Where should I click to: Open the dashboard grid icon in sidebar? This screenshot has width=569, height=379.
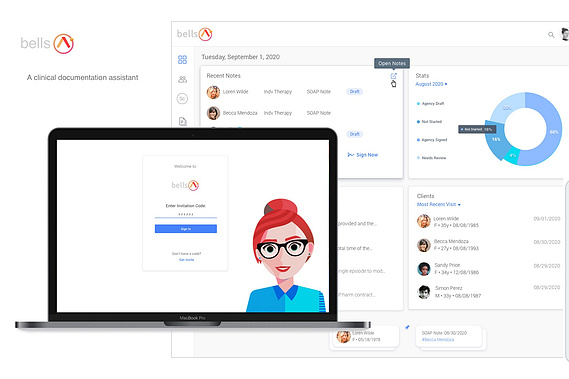tap(182, 60)
